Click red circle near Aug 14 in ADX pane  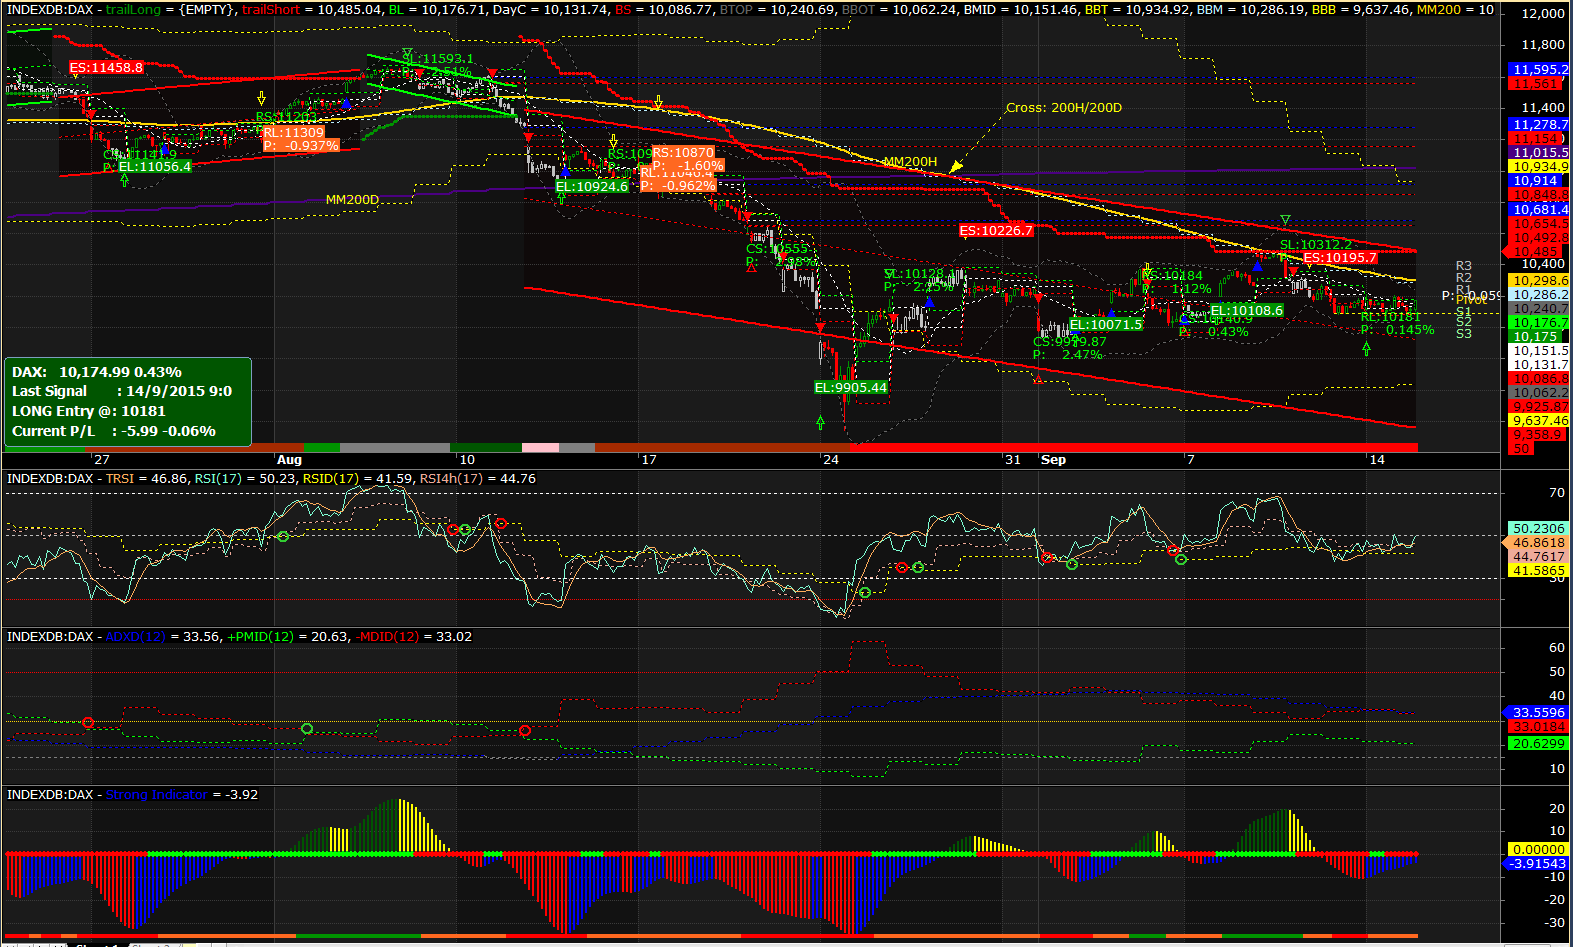525,731
